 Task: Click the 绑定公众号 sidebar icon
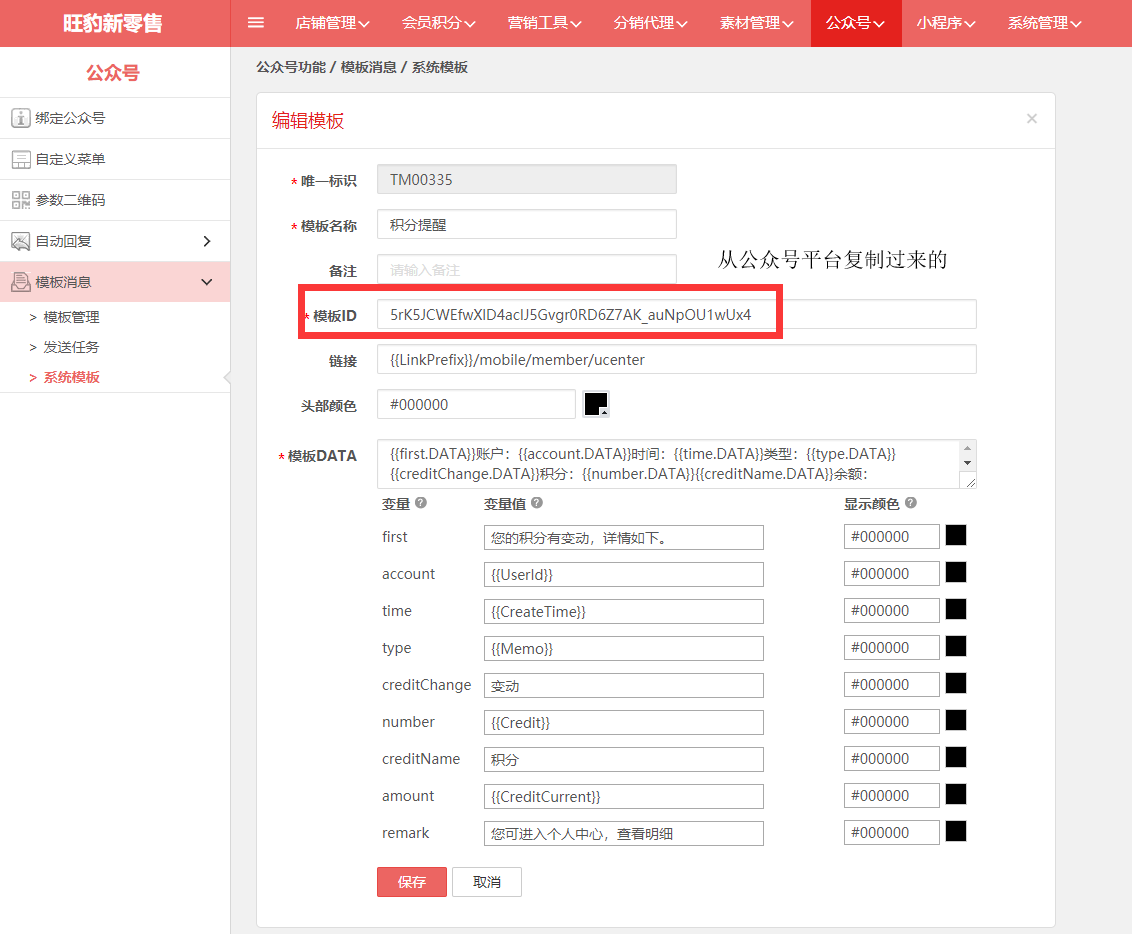click(x=20, y=118)
